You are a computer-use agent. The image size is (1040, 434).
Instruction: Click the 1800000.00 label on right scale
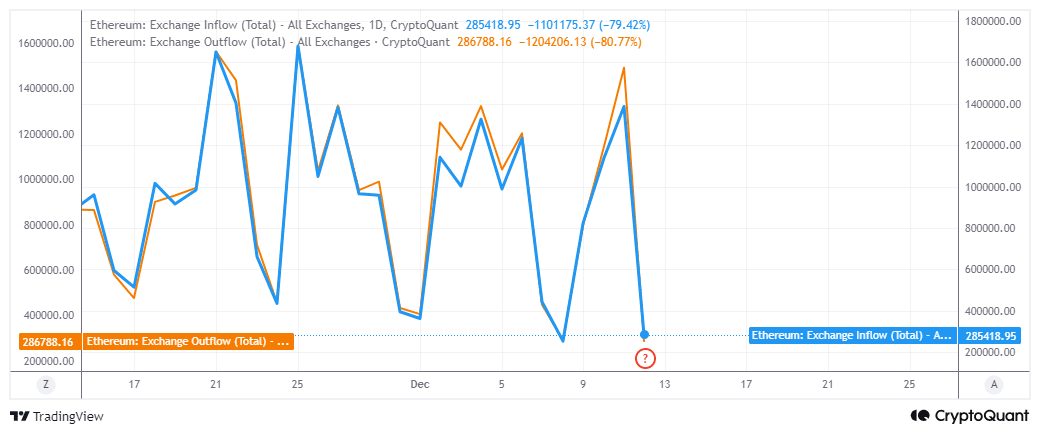pos(990,20)
